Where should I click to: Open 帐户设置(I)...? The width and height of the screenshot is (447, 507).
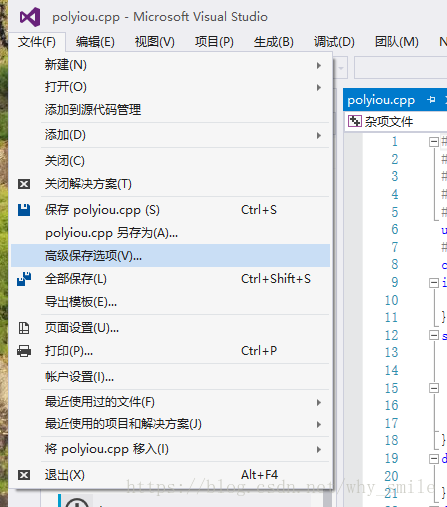[x=170, y=377]
